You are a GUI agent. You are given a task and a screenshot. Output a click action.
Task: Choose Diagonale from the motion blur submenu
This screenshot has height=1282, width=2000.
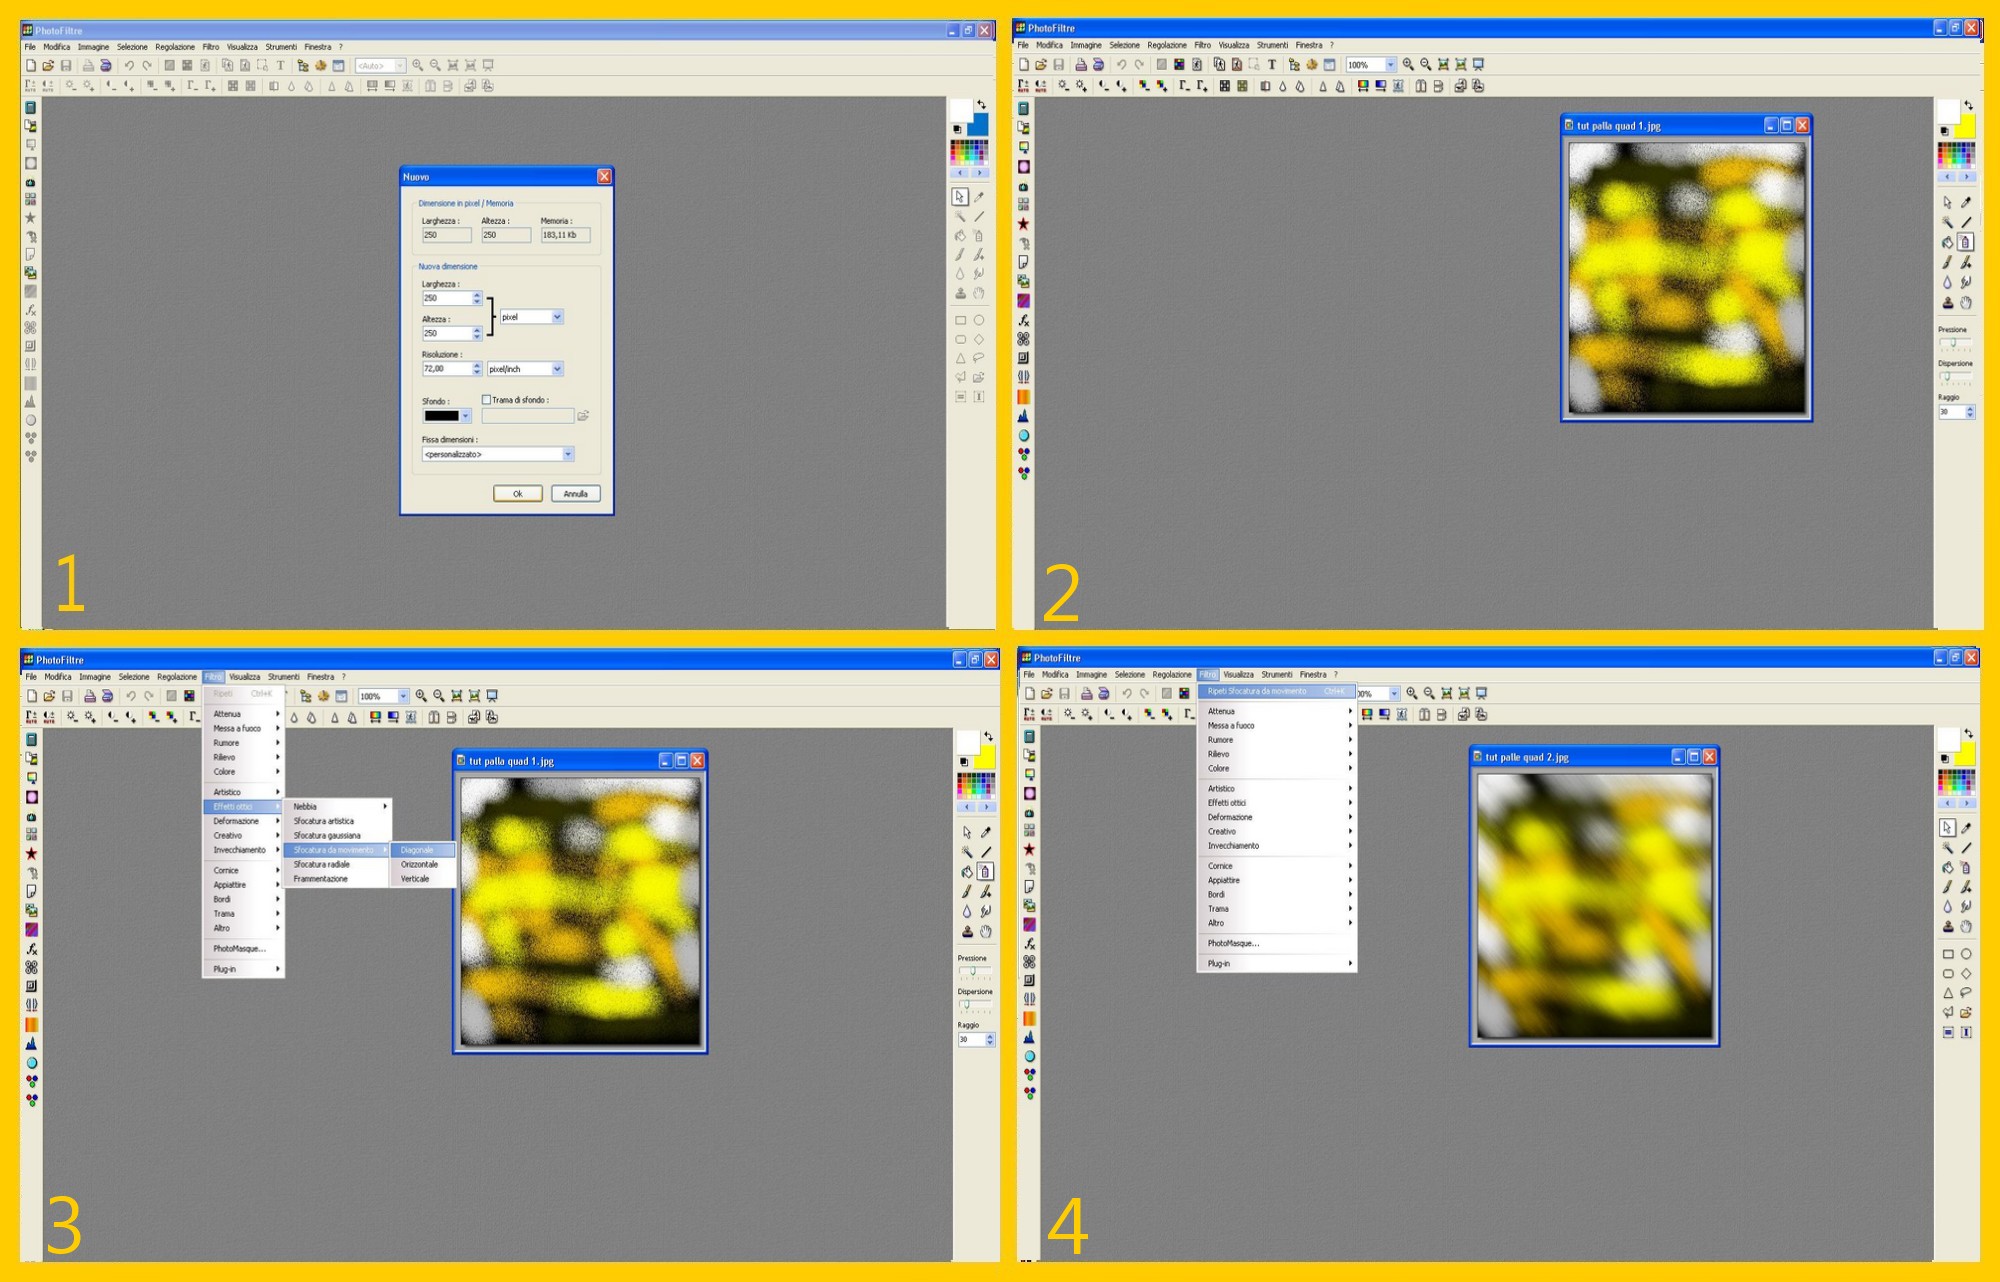418,850
